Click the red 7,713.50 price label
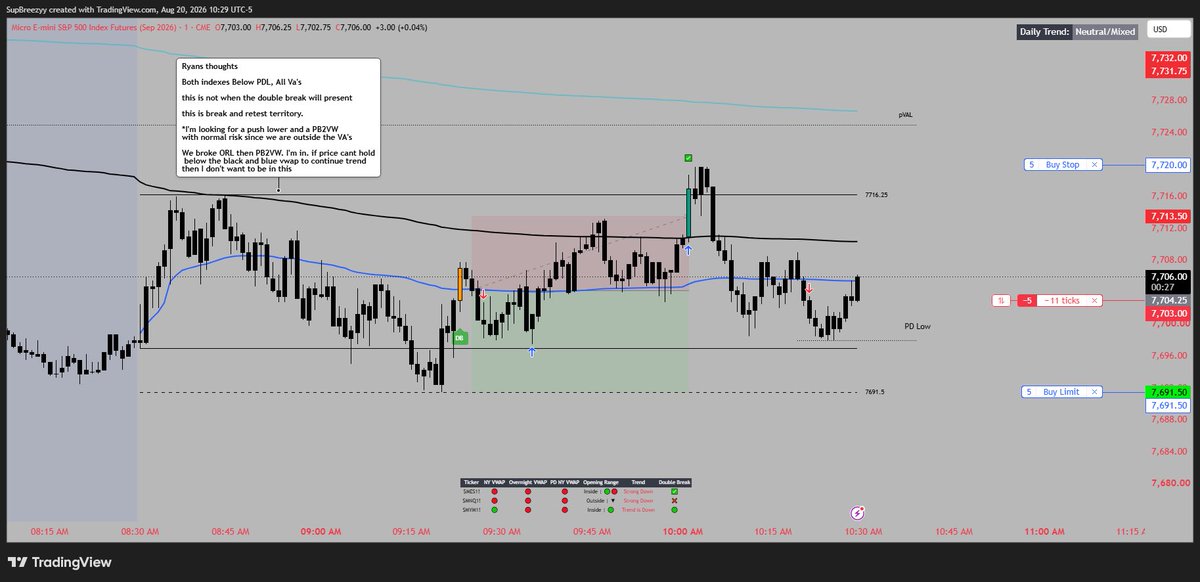Screen dimensions: 1200x582 click(x=1168, y=216)
